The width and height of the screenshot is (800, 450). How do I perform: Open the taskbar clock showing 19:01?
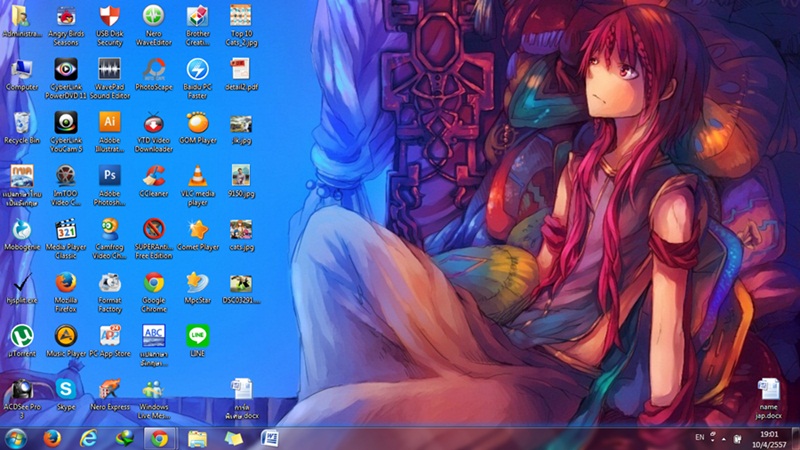click(769, 439)
